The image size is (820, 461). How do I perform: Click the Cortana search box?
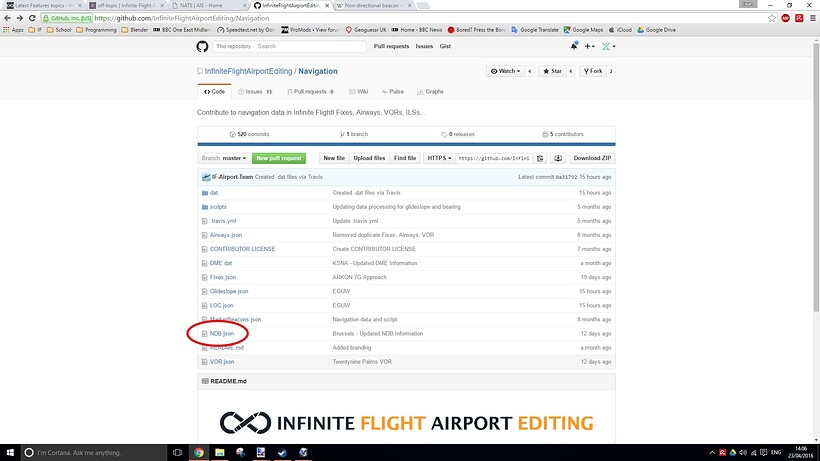(x=94, y=452)
